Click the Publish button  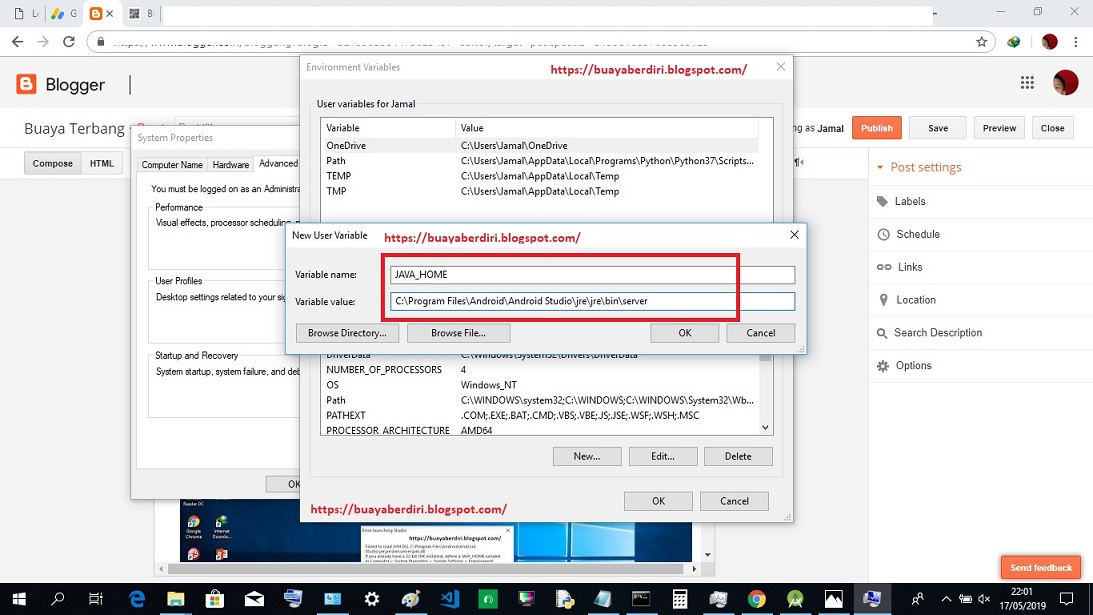[876, 128]
